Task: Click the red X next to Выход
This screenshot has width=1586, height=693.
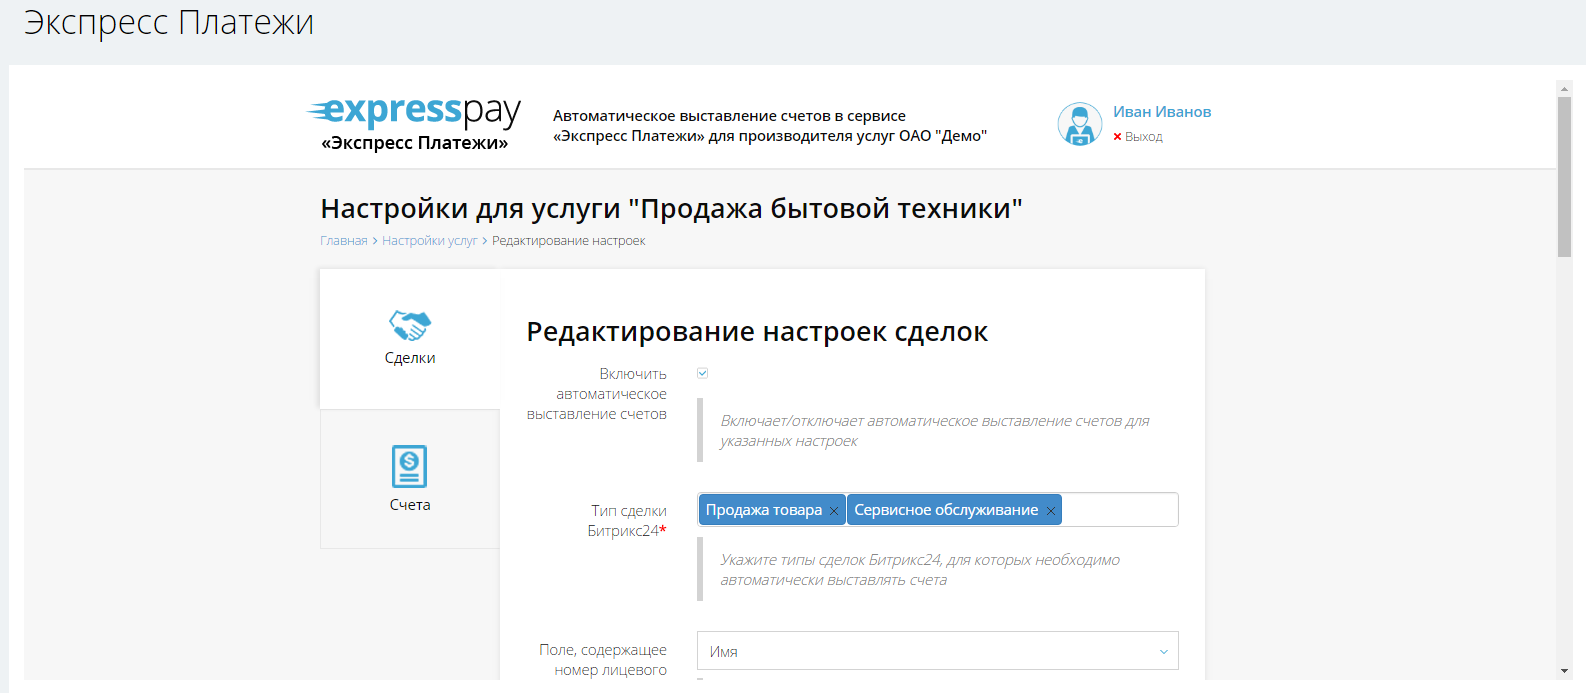Action: pyautogui.click(x=1117, y=137)
